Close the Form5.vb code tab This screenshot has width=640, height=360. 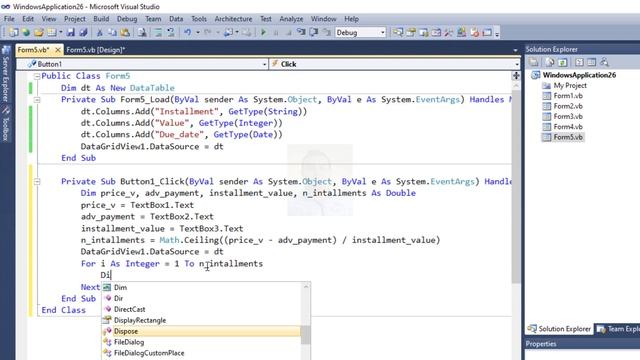point(58,50)
